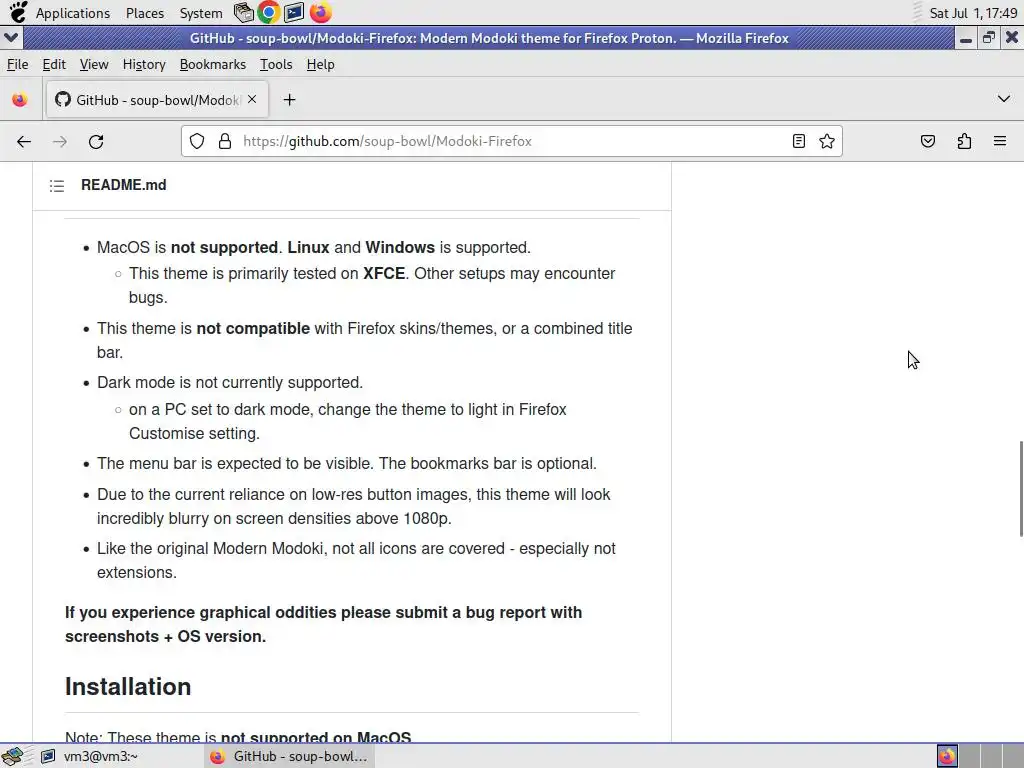Viewport: 1024px width, 768px height.
Task: Open the Edit menu
Action: coord(54,65)
